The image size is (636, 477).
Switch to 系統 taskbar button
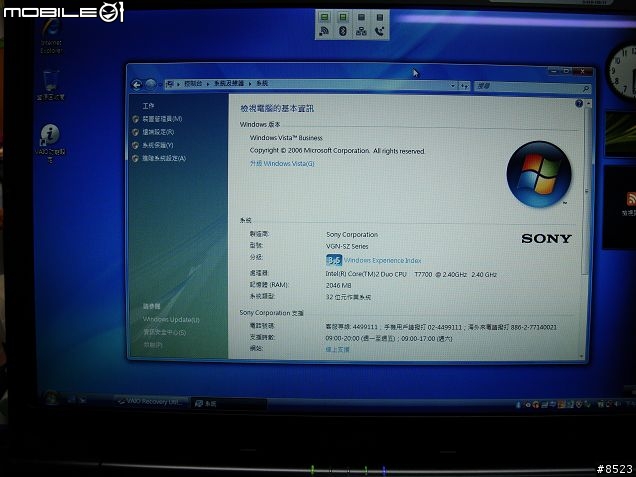[228, 404]
